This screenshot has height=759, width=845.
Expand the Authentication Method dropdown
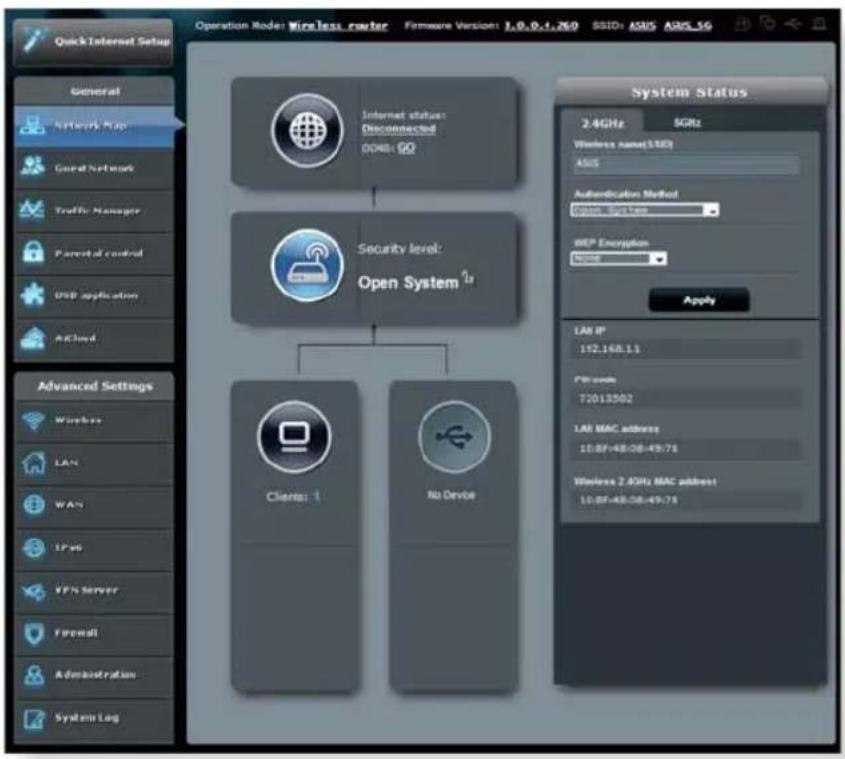(x=645, y=210)
